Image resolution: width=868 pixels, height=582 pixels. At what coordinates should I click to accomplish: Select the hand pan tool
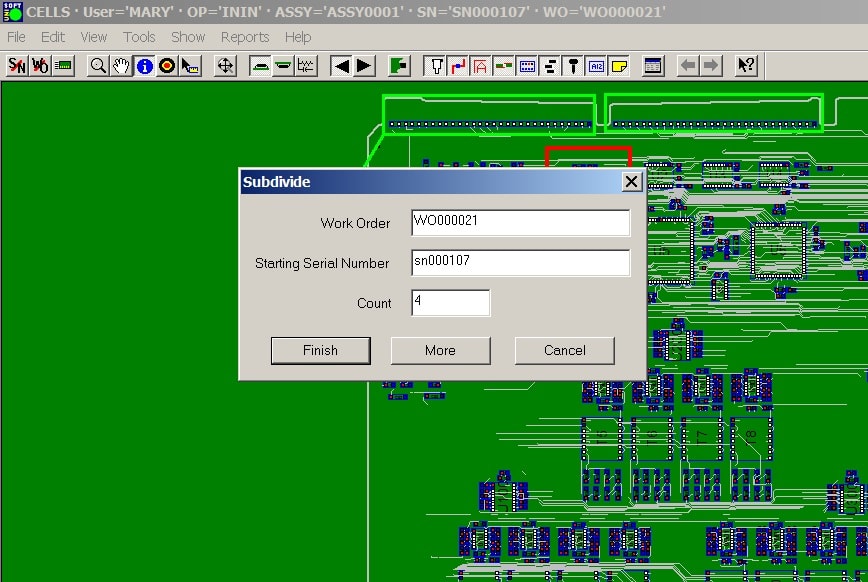tap(121, 66)
